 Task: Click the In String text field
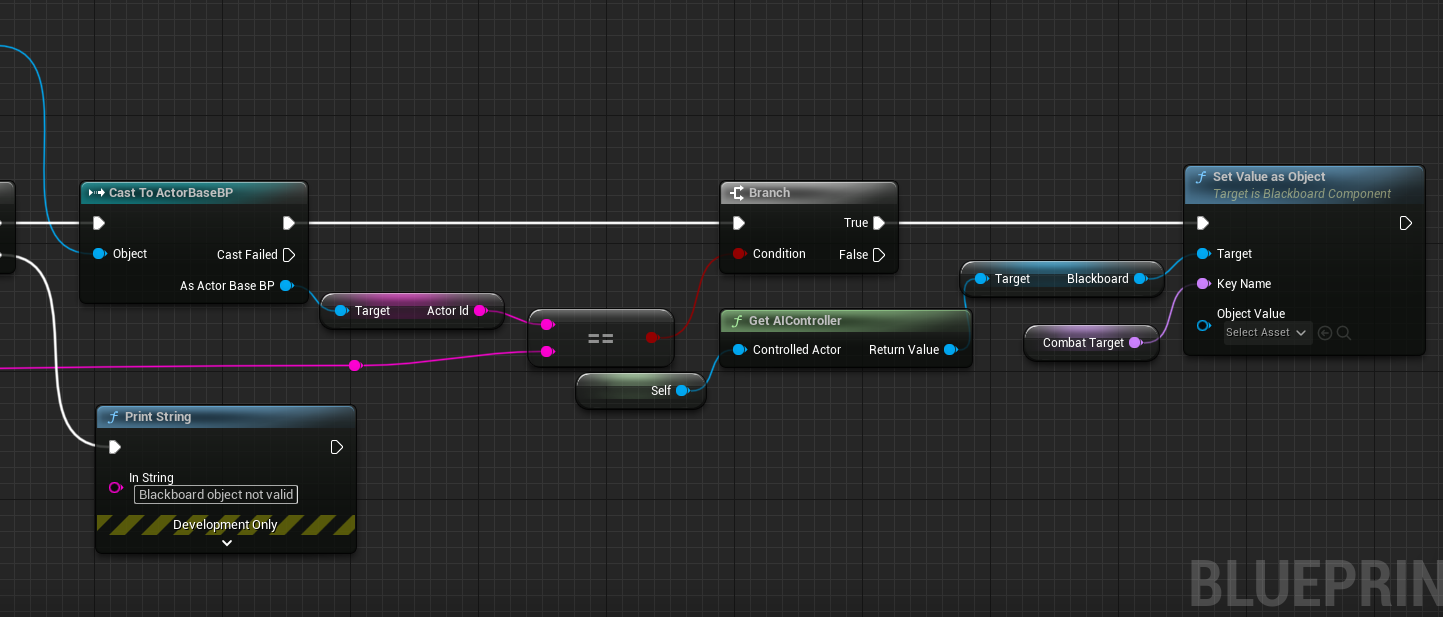216,494
